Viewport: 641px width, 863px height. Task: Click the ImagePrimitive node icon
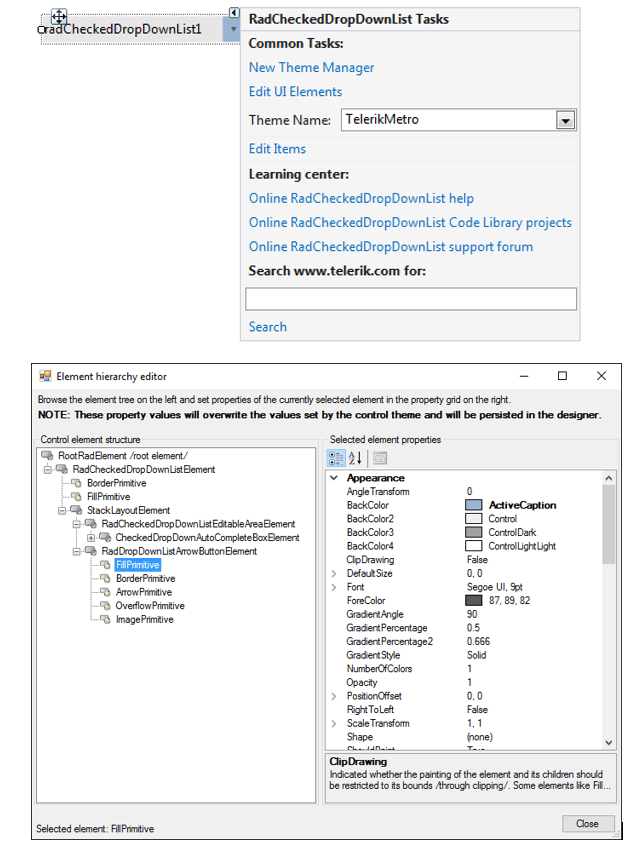click(105, 620)
